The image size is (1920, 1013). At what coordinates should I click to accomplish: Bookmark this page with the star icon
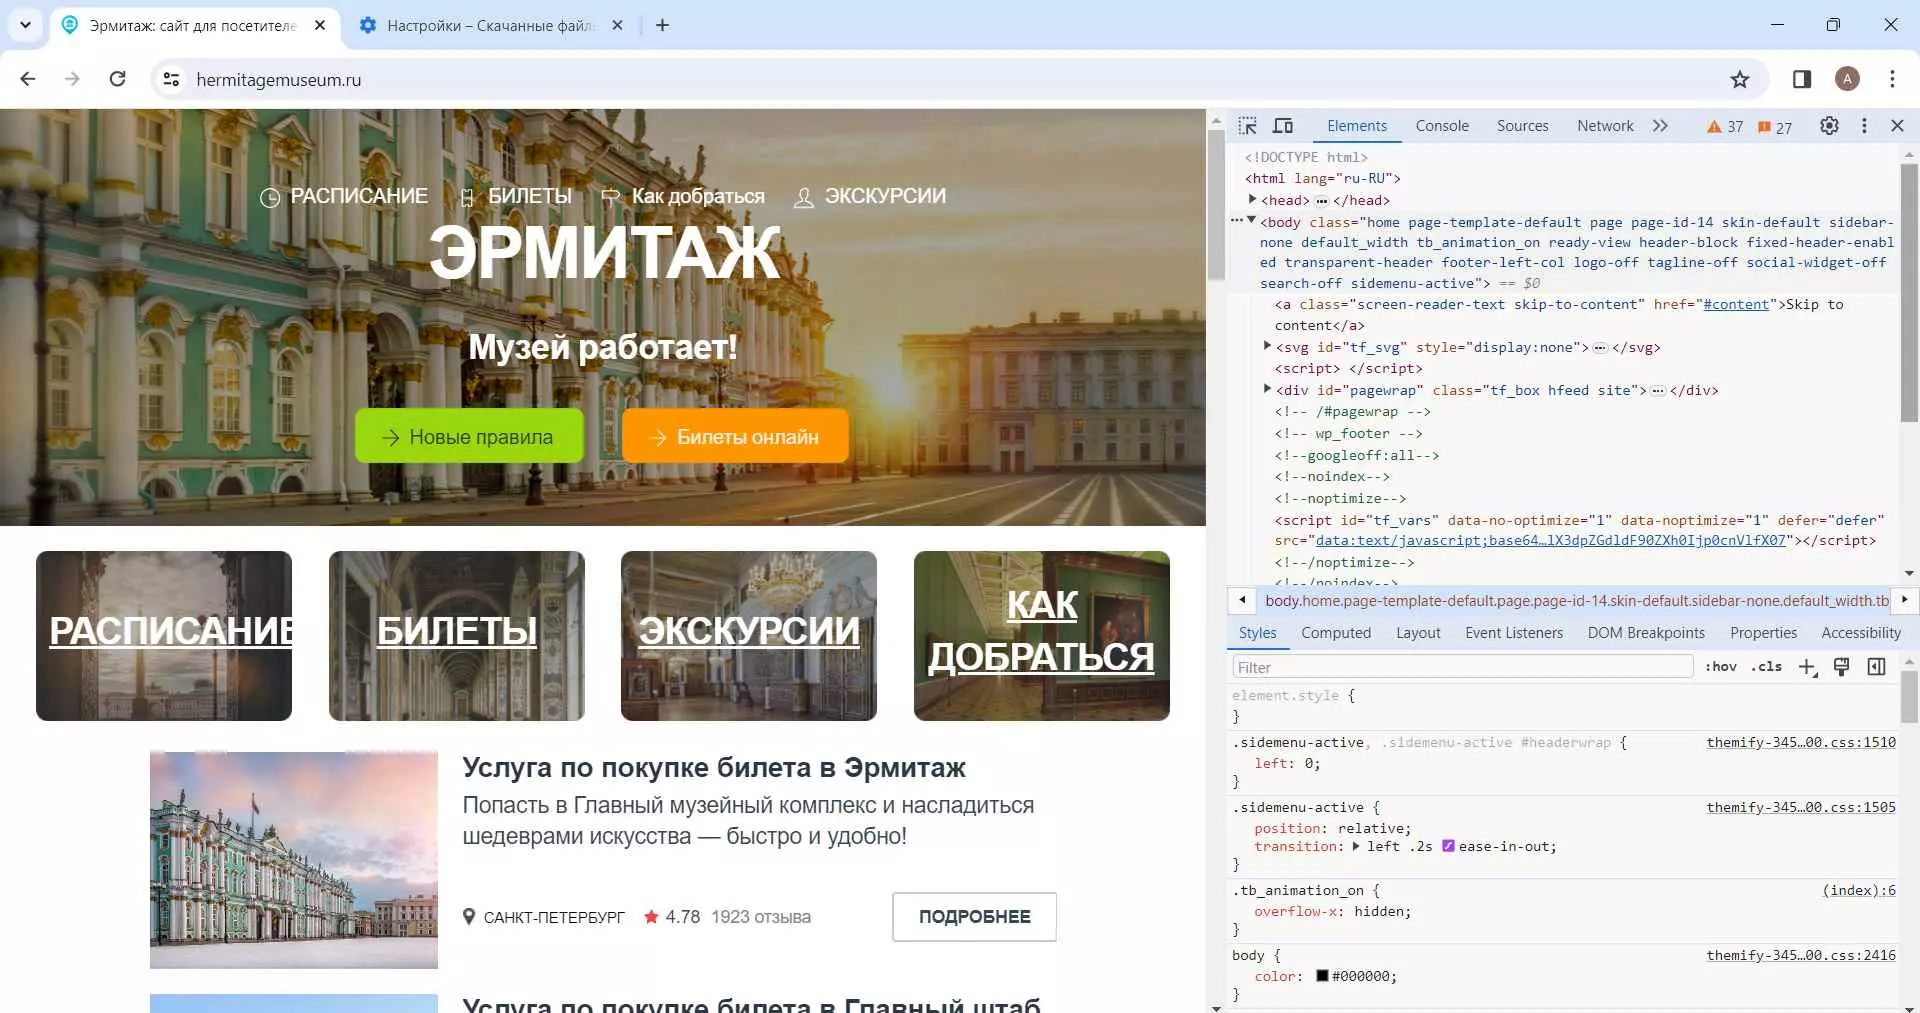1740,80
